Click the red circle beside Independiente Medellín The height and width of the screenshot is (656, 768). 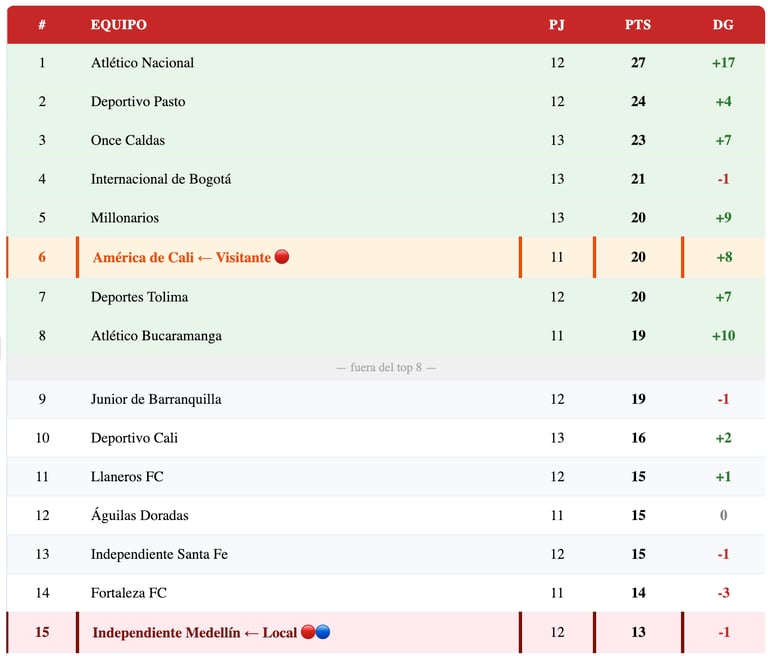coord(308,632)
